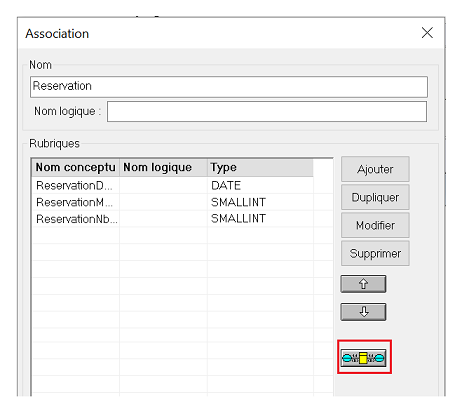Click the Type column header

click(x=260, y=167)
